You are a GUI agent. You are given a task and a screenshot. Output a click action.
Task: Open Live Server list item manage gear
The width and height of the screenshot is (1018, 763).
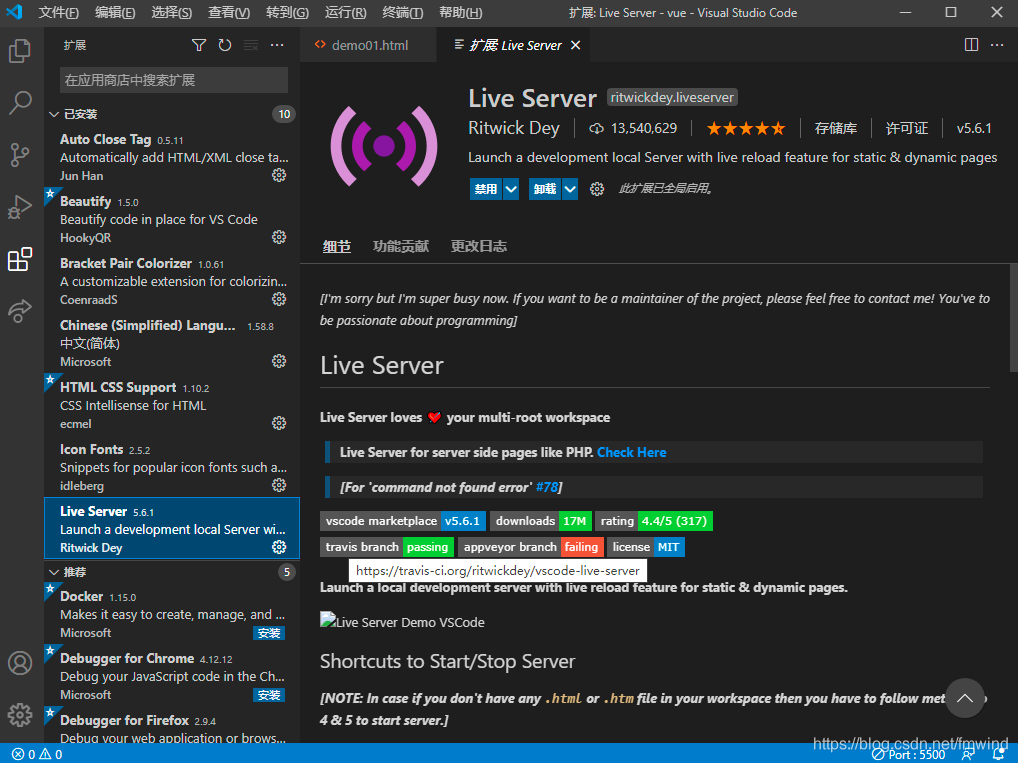(279, 547)
